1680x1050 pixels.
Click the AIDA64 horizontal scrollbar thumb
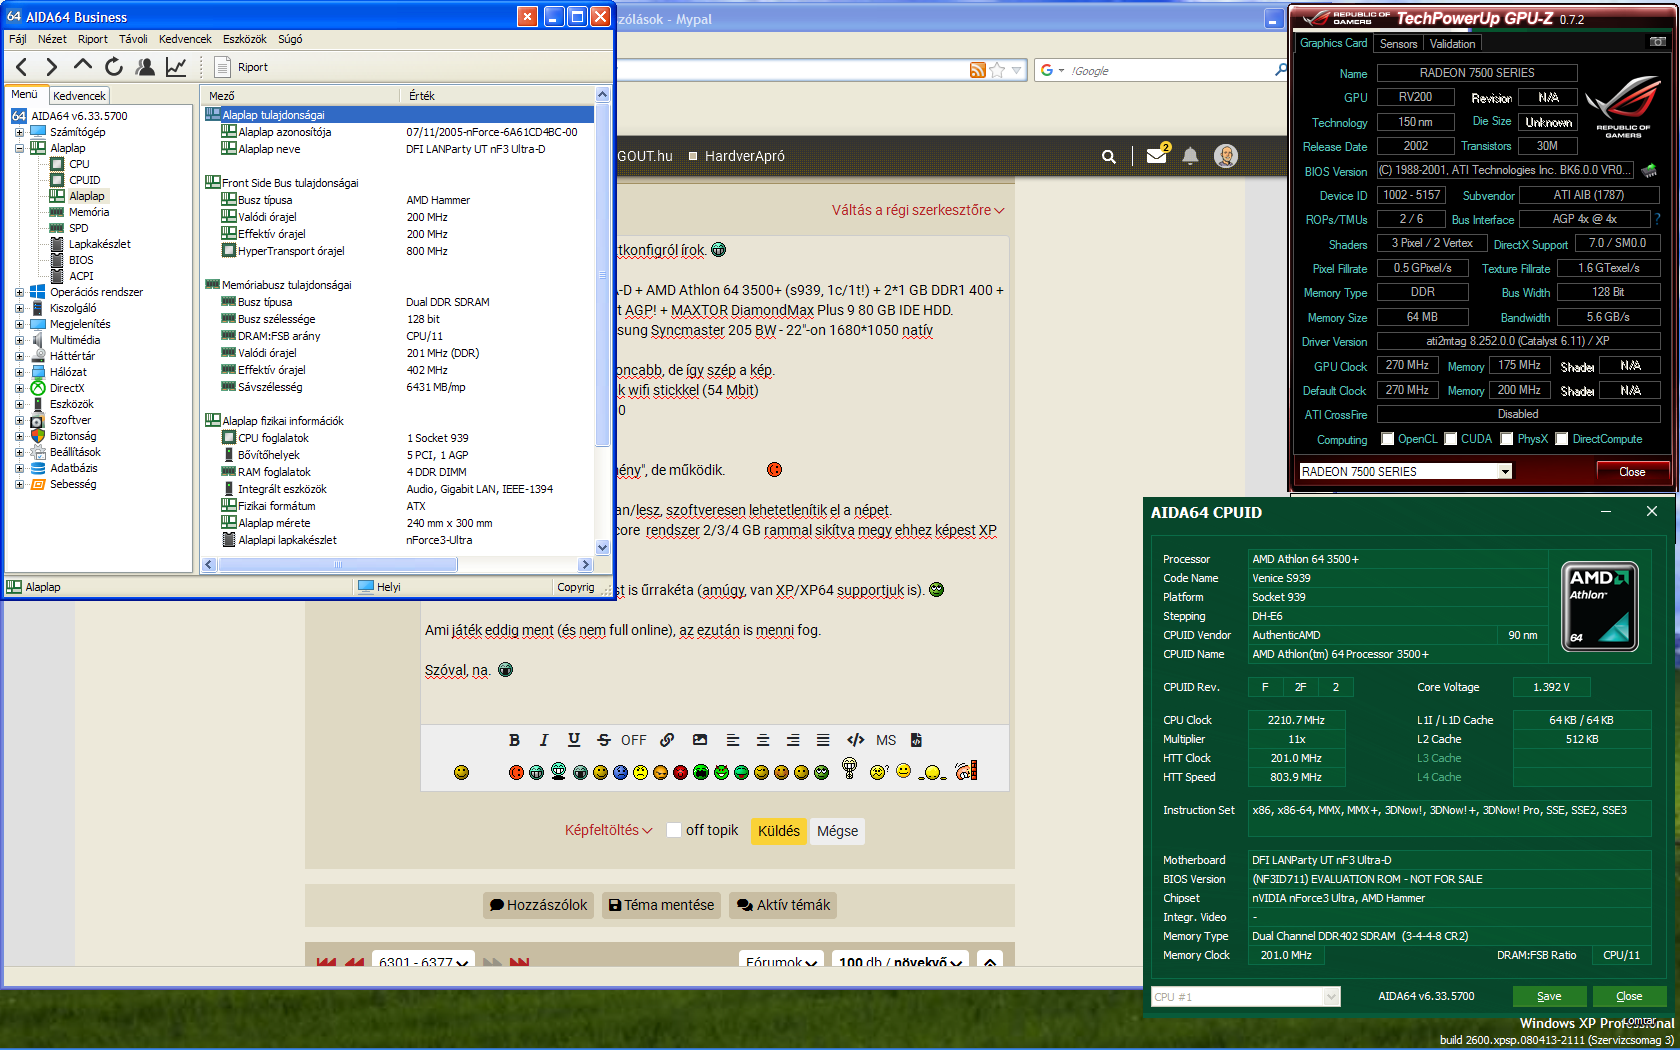[338, 565]
